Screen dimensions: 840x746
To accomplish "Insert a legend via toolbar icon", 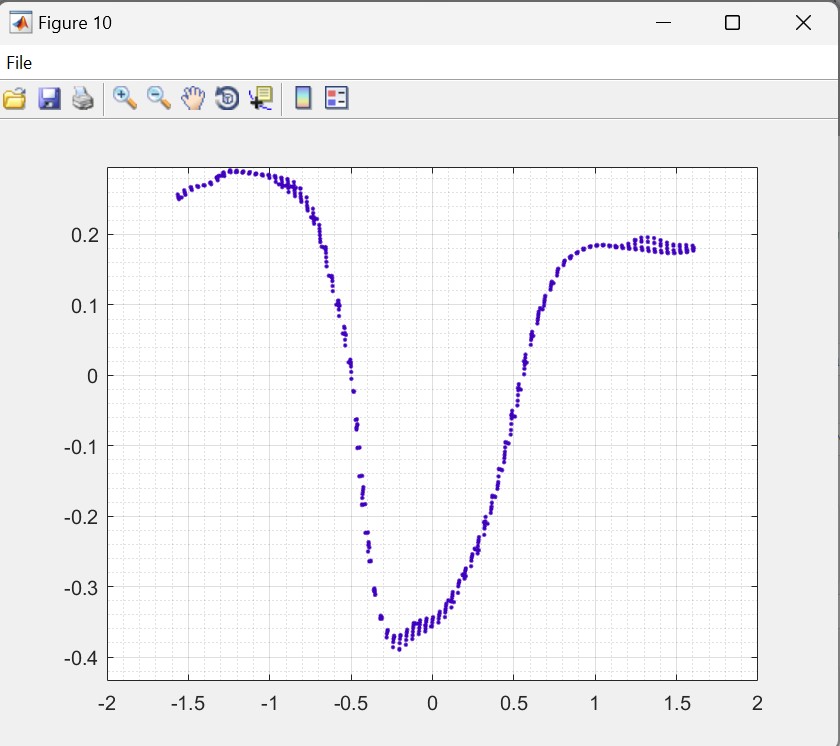I will tap(337, 98).
